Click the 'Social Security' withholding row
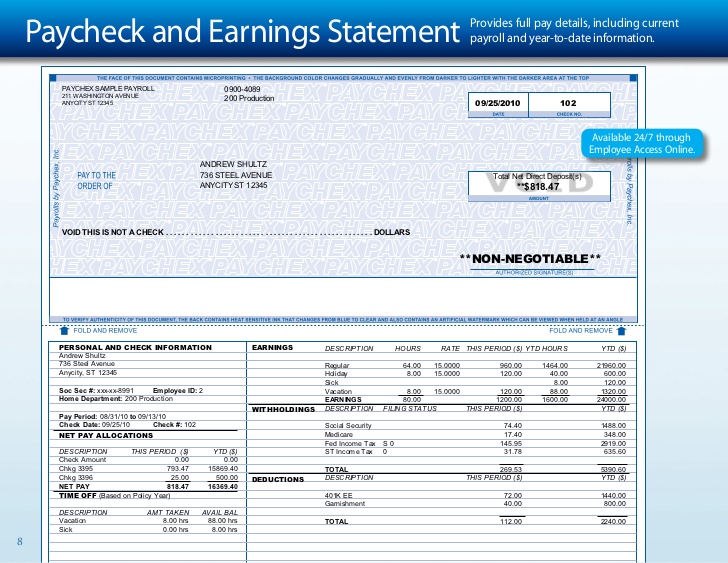The image size is (728, 563). [x=348, y=426]
